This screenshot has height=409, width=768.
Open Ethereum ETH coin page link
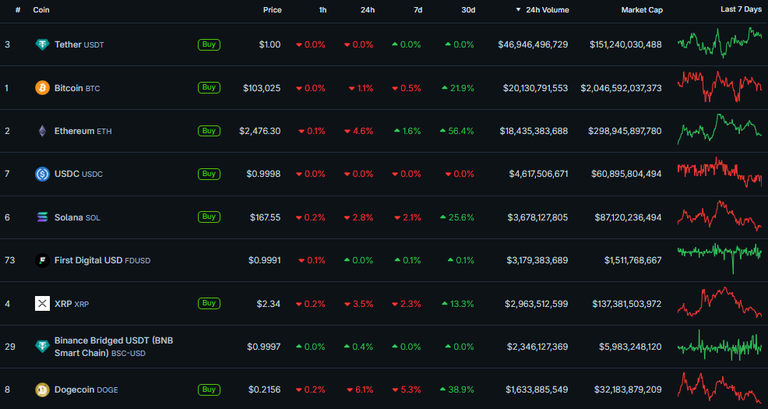(83, 131)
